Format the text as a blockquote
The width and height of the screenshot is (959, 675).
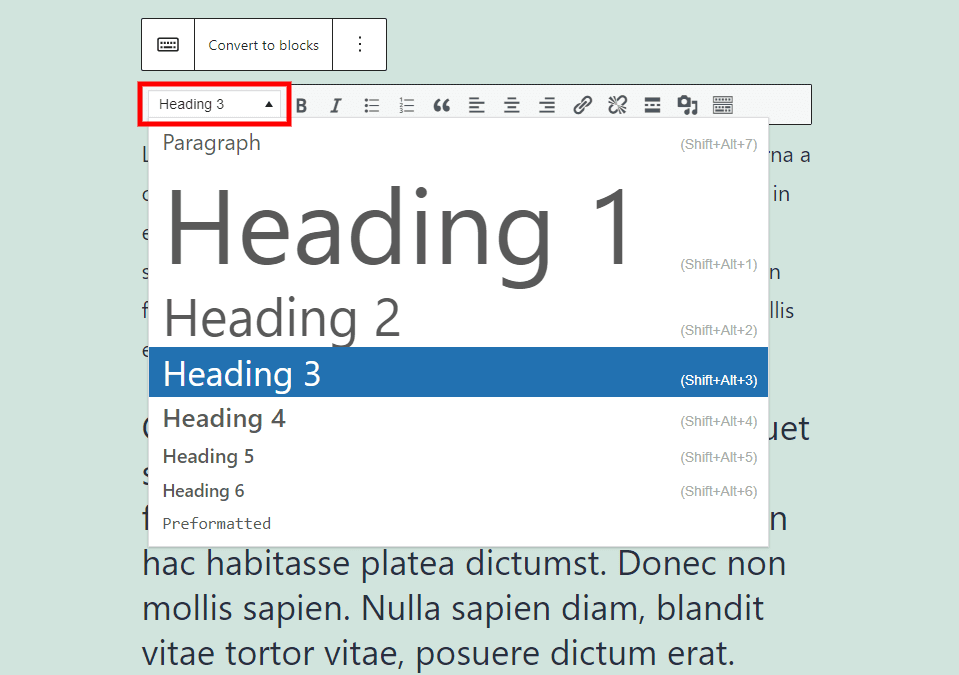[x=441, y=105]
